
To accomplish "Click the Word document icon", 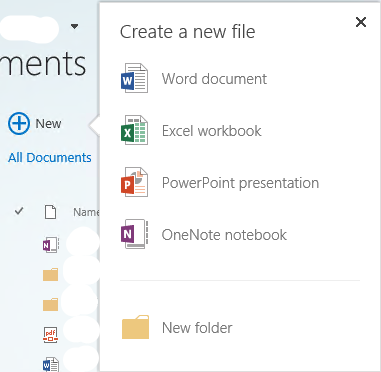I will (134, 78).
